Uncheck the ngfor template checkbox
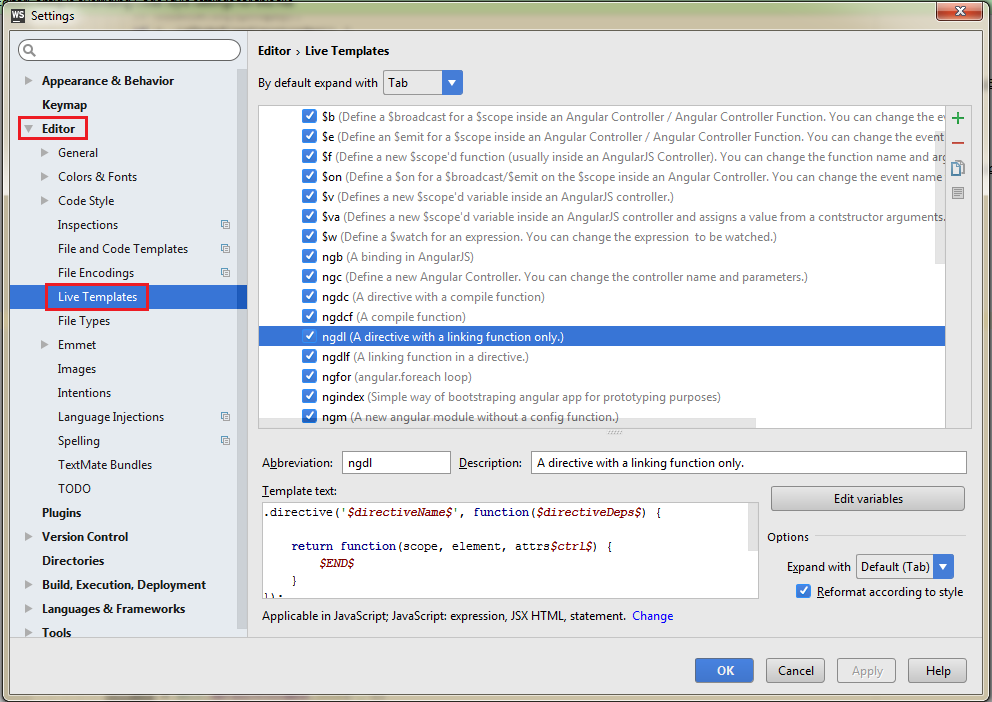This screenshot has width=992, height=702. click(309, 374)
